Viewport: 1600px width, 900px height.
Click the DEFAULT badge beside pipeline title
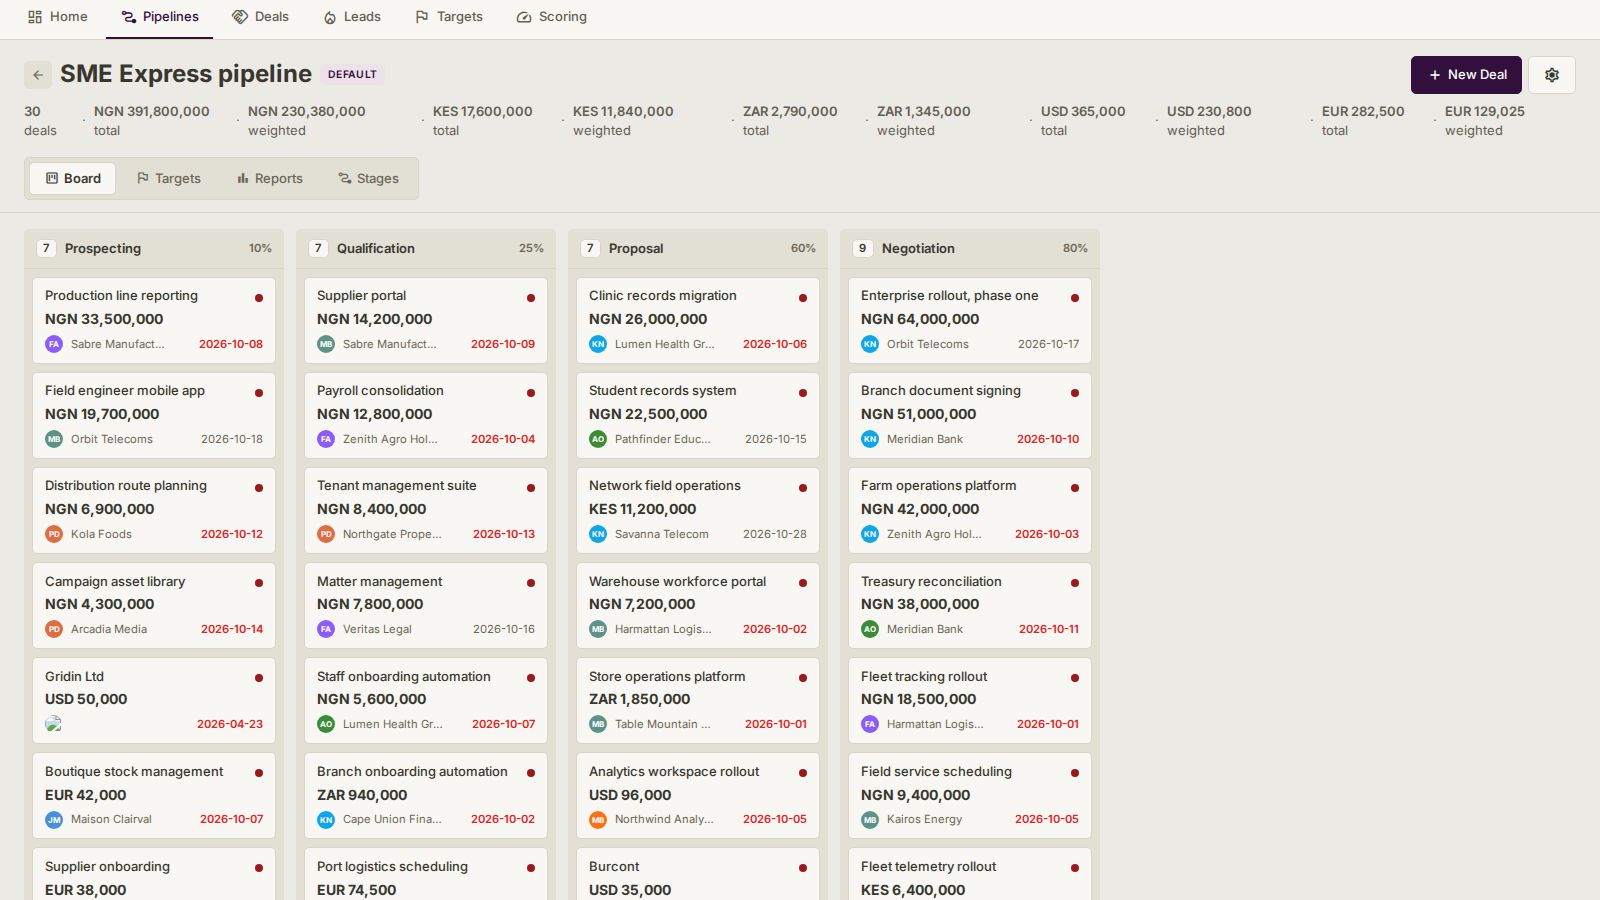[352, 74]
